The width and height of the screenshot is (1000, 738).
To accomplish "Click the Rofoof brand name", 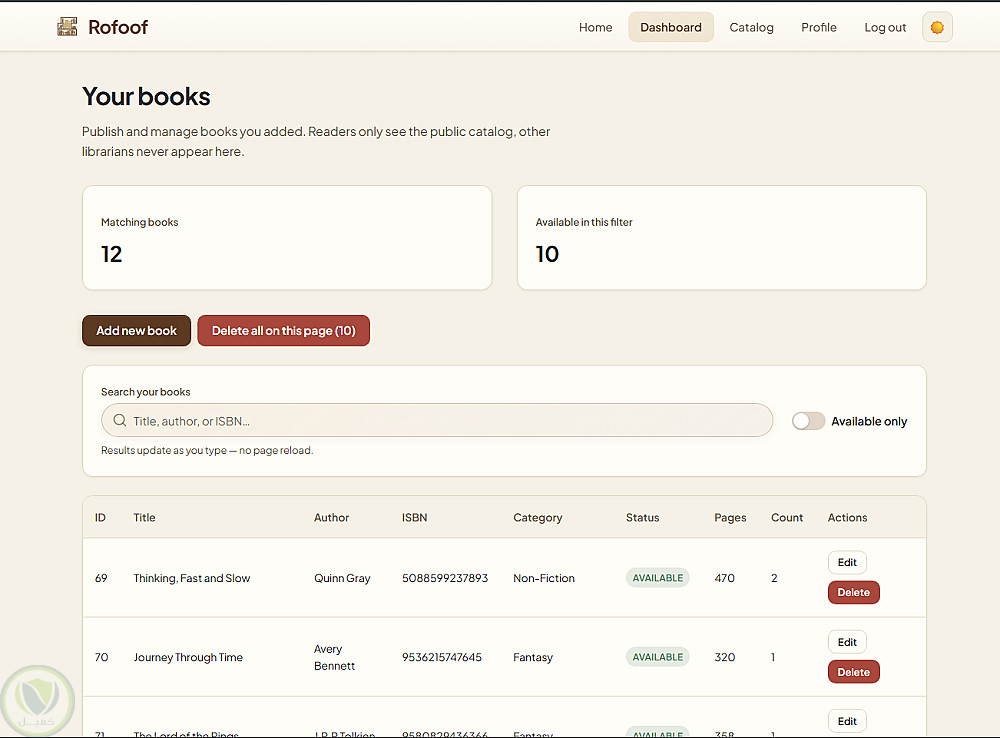I will click(x=118, y=27).
